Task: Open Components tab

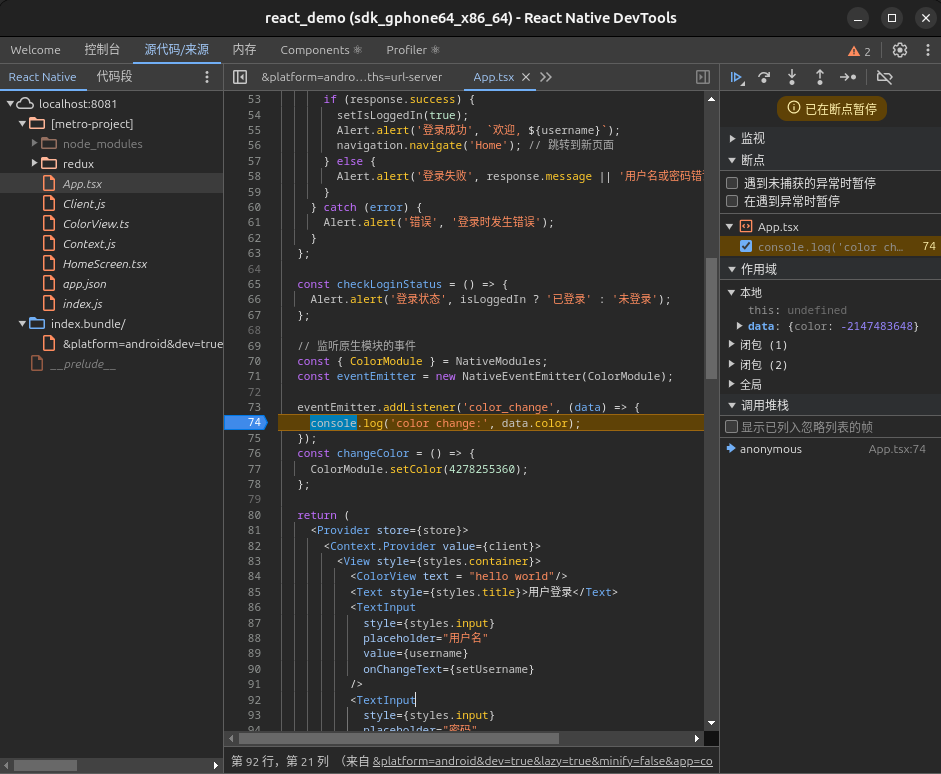Action: [x=320, y=50]
